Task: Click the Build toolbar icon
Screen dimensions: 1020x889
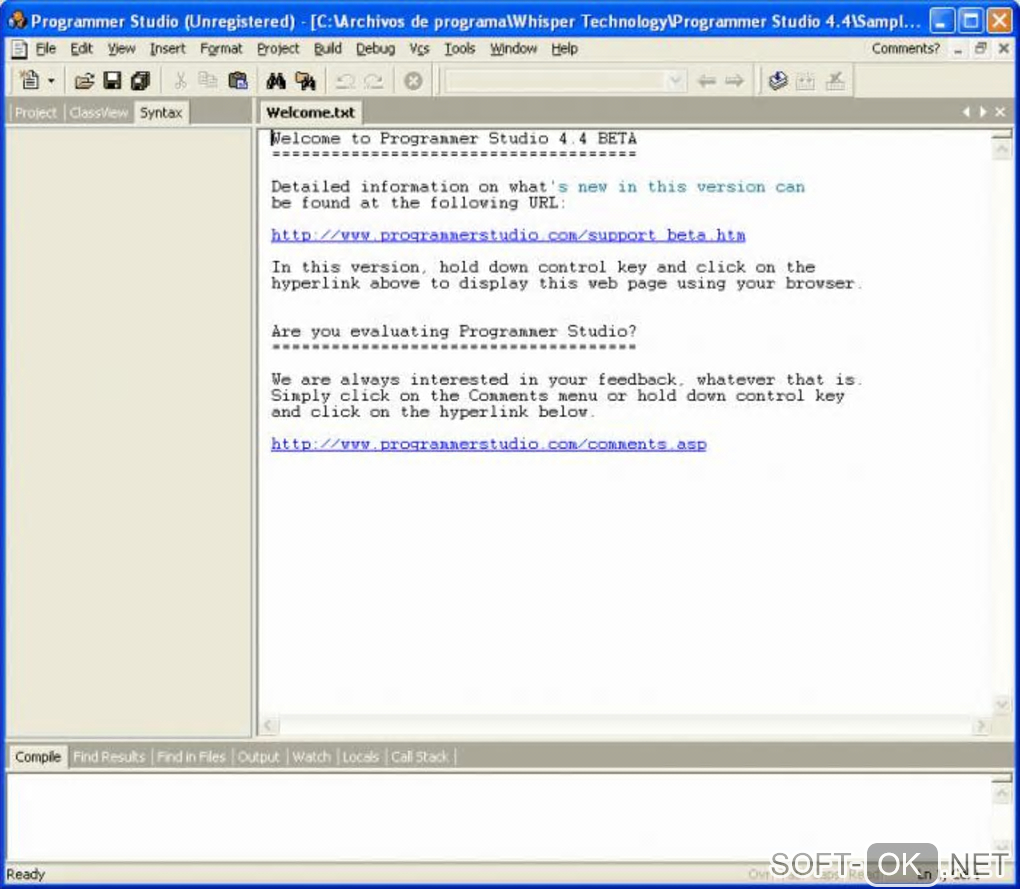Action: 805,81
